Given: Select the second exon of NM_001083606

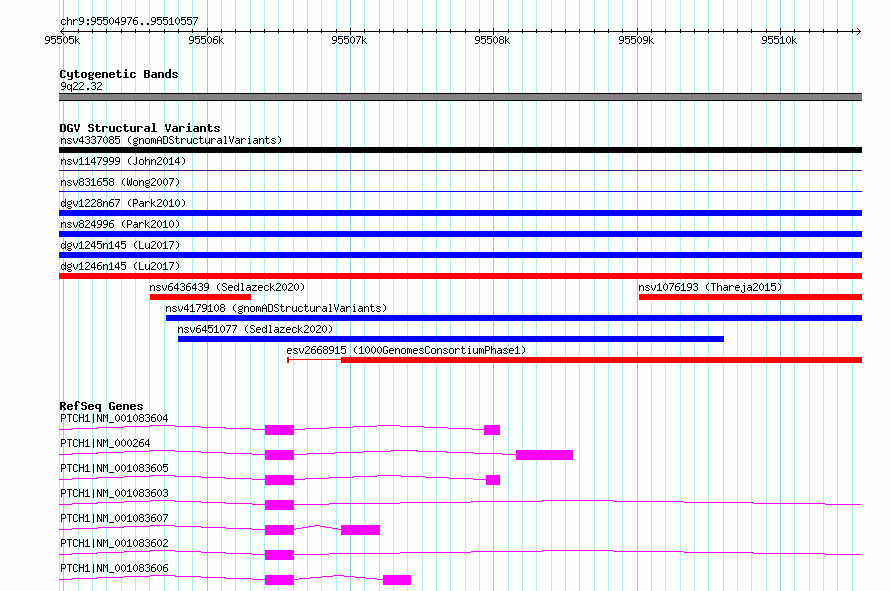Looking at the screenshot, I should [397, 580].
